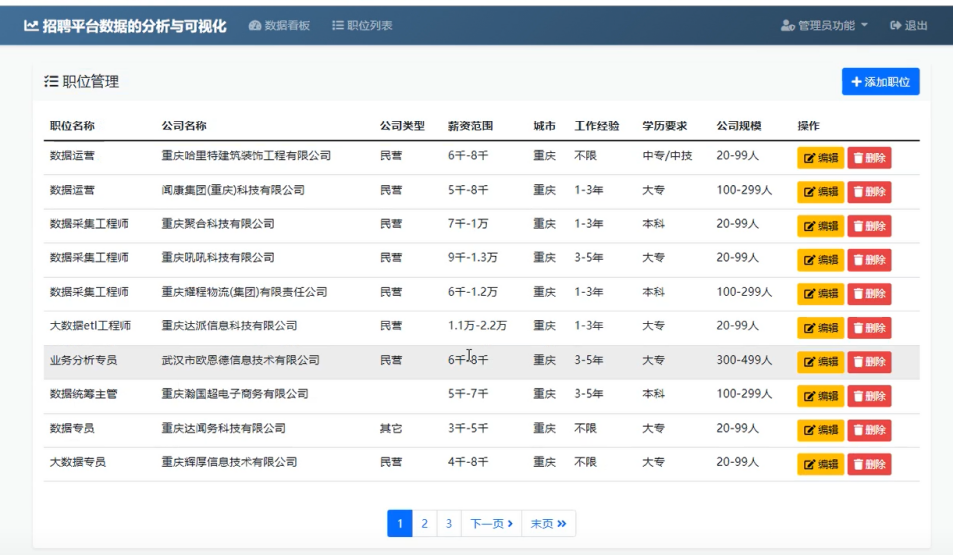Edit the 重庆吼吼科技有限公司 job
953x555 pixels.
click(821, 260)
